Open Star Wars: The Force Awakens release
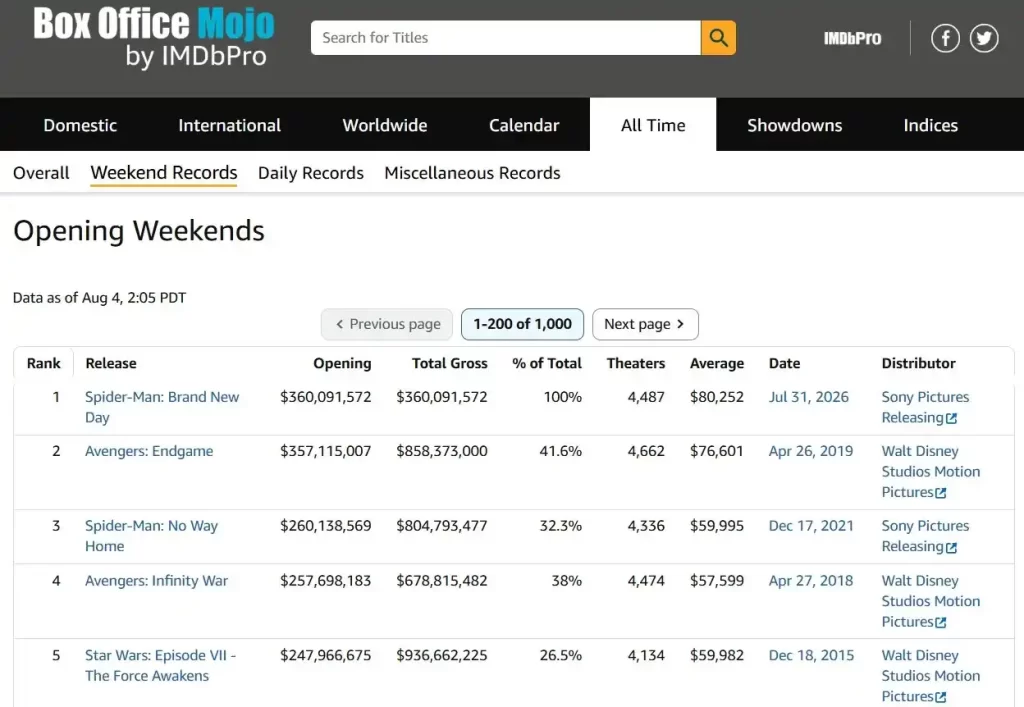This screenshot has height=707, width=1024. tap(161, 665)
